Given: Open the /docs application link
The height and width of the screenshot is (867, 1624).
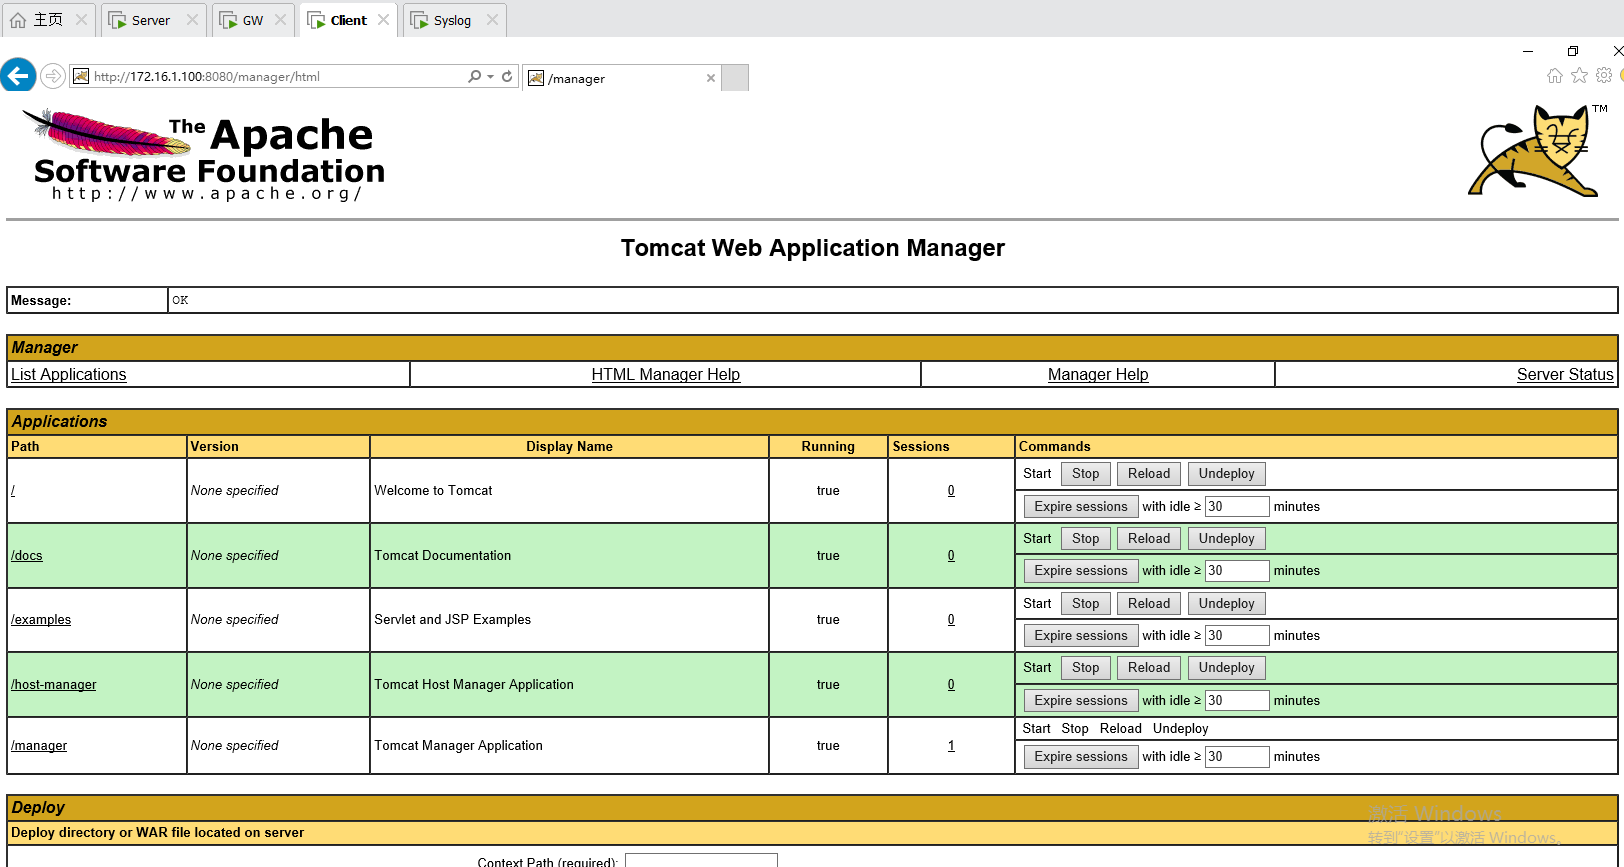Looking at the screenshot, I should 27,555.
